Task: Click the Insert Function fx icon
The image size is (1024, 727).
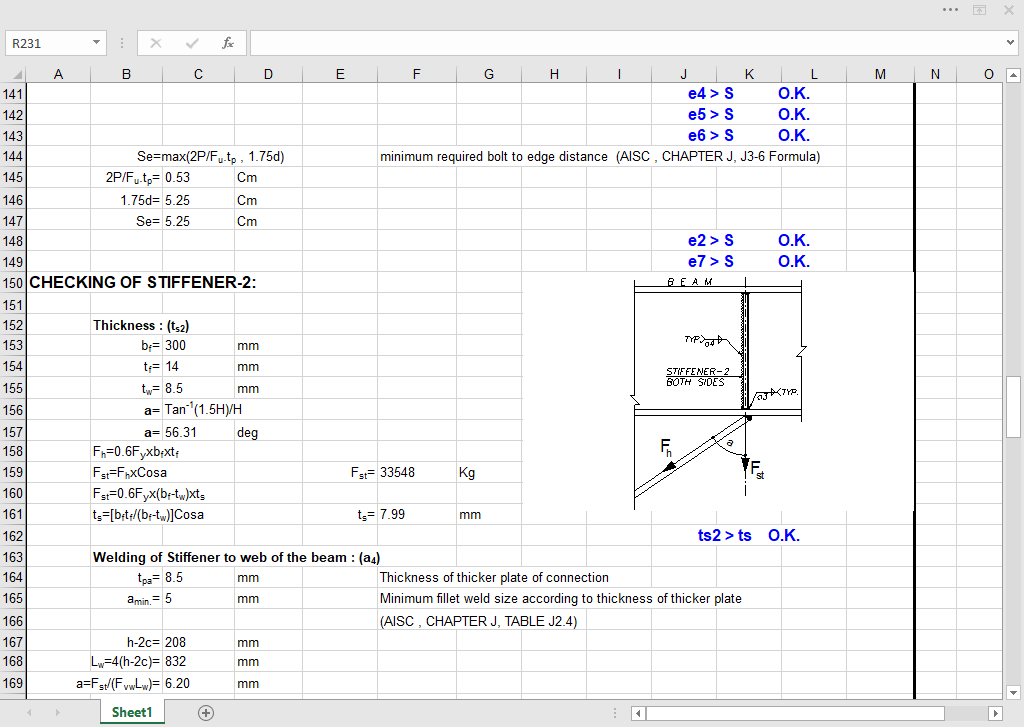Action: (x=227, y=43)
